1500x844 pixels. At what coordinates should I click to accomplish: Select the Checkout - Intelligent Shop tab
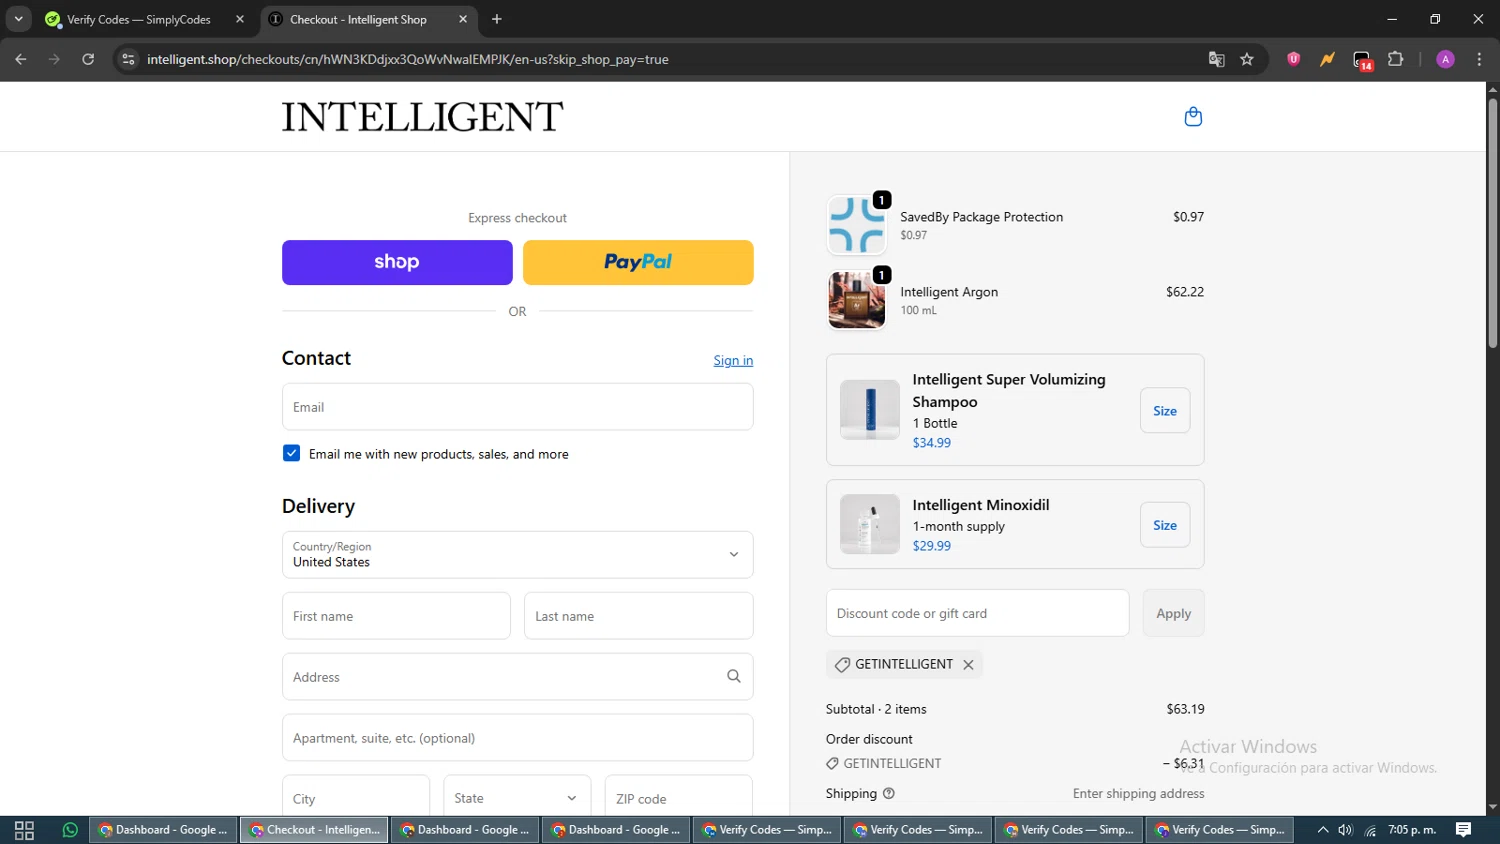(x=358, y=19)
